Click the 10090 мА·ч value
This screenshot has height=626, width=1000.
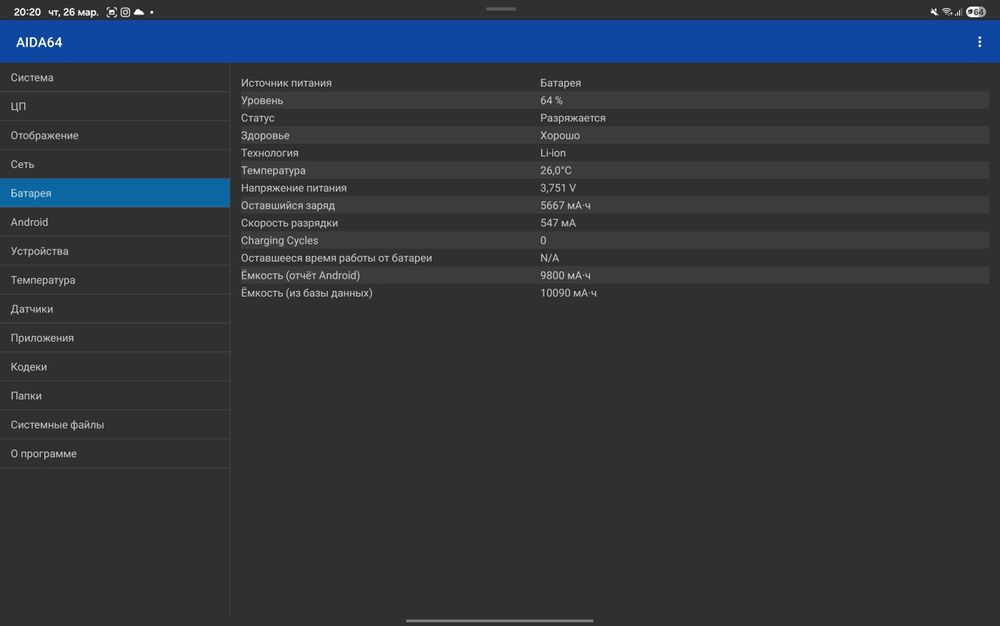pyautogui.click(x=568, y=293)
